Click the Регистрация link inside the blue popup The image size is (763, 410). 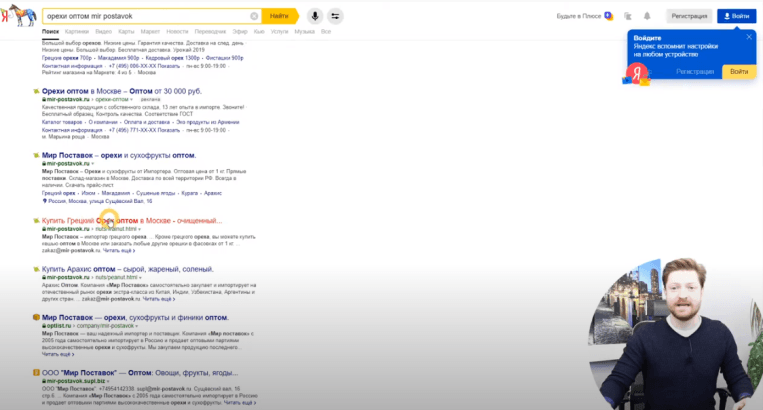[x=695, y=71]
